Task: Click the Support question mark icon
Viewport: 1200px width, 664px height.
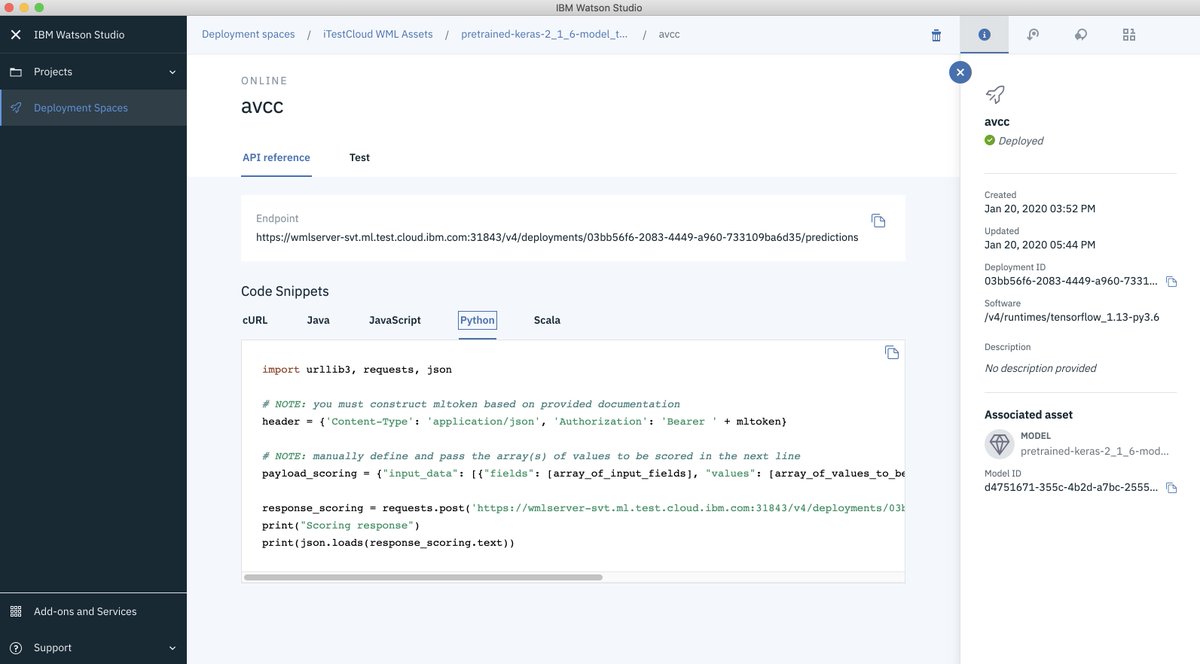Action: (15, 648)
